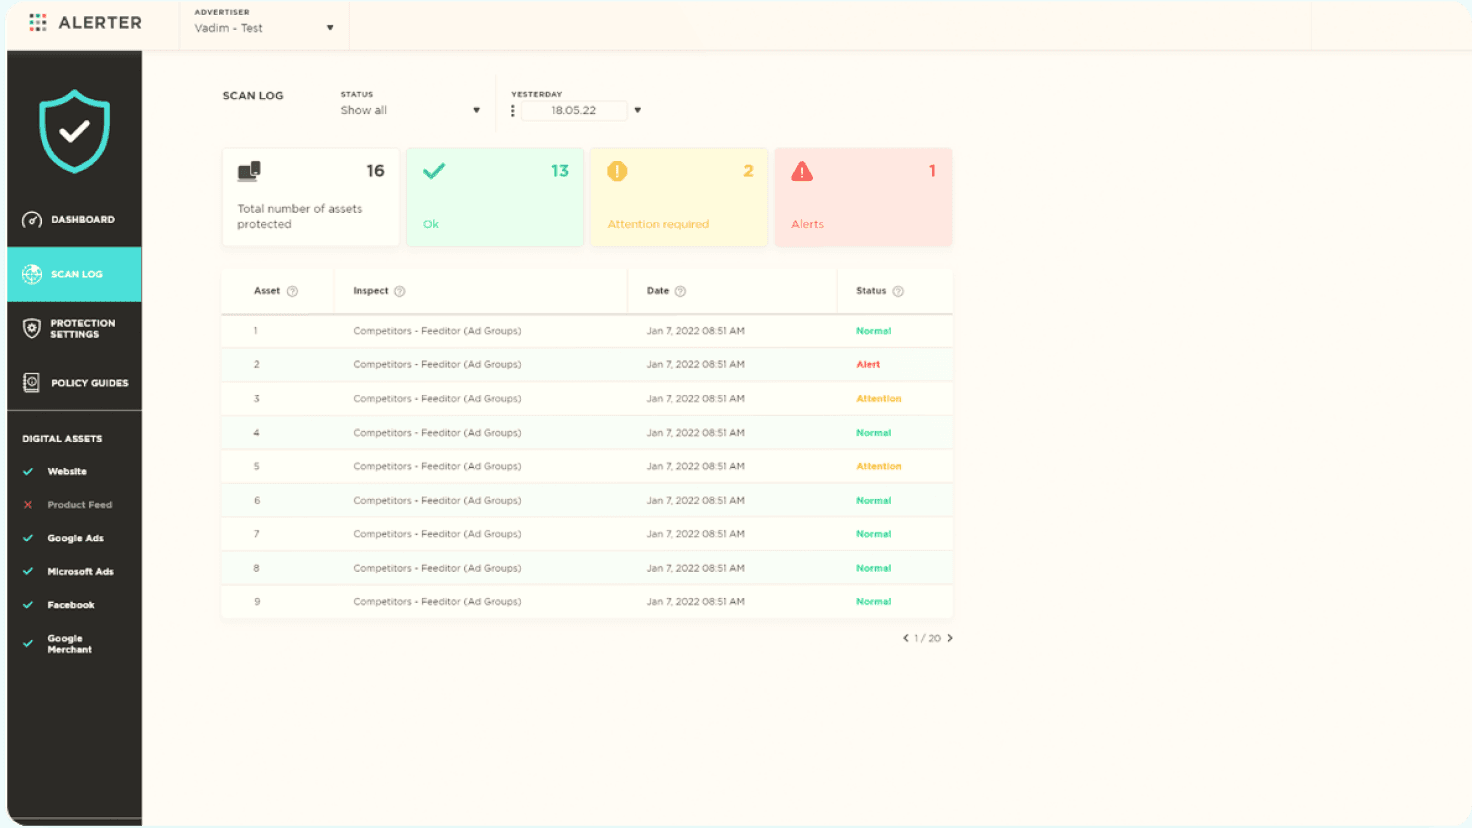Screen dimensions: 1472x828
Task: Click the yellow attention exclamation icon
Action: (617, 171)
